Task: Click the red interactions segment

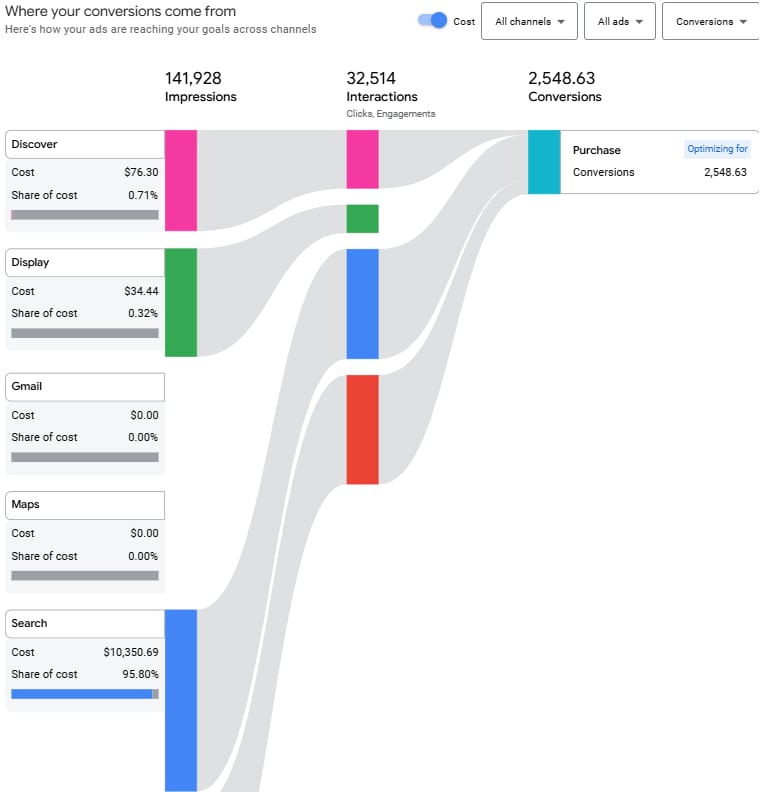Action: pos(362,429)
